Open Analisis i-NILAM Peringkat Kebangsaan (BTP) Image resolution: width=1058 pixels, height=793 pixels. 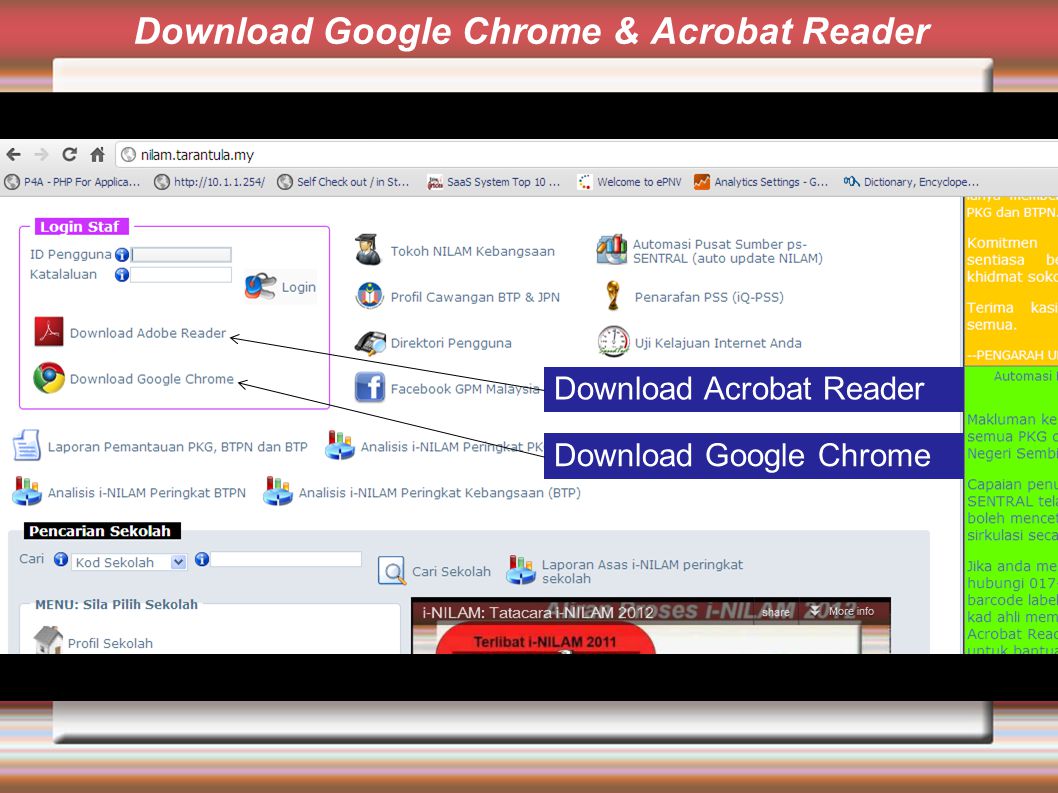point(439,493)
